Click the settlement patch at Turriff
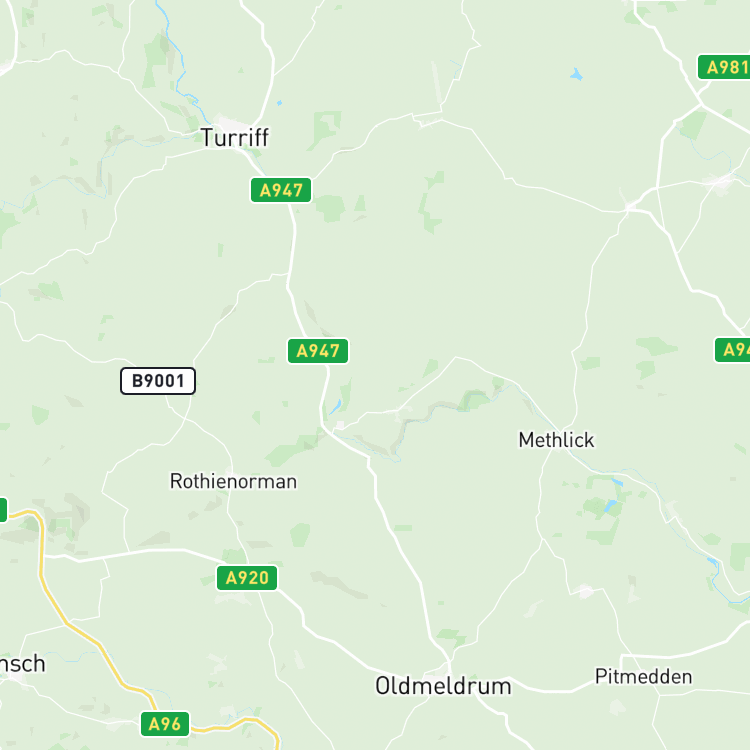The width and height of the screenshot is (750, 750). point(226,121)
